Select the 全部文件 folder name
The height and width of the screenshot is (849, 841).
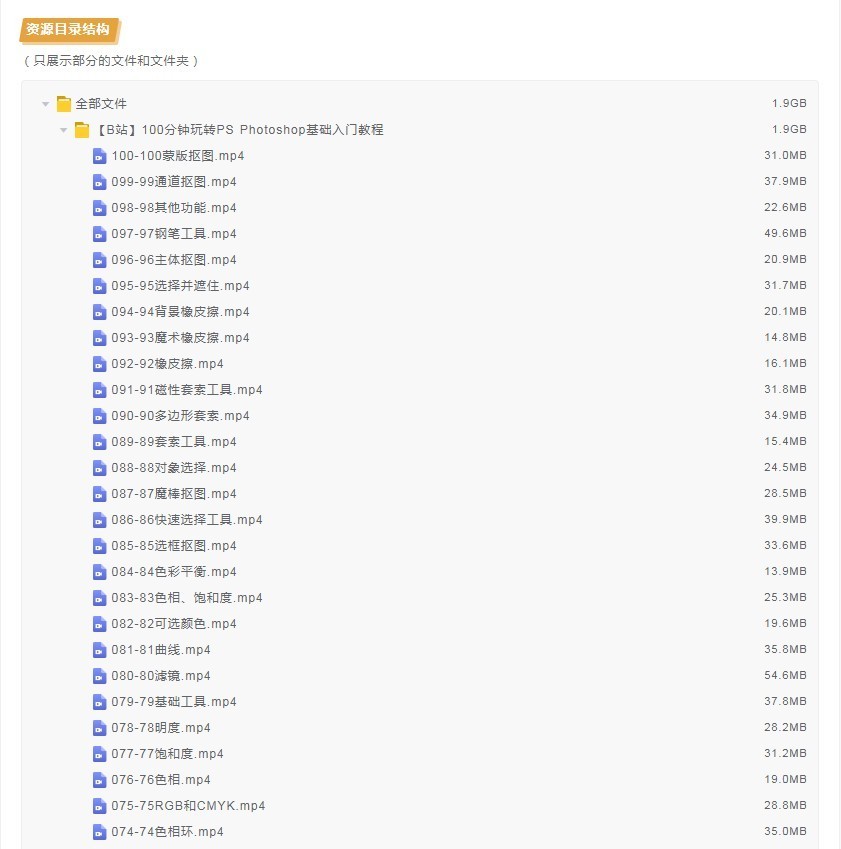[x=101, y=103]
